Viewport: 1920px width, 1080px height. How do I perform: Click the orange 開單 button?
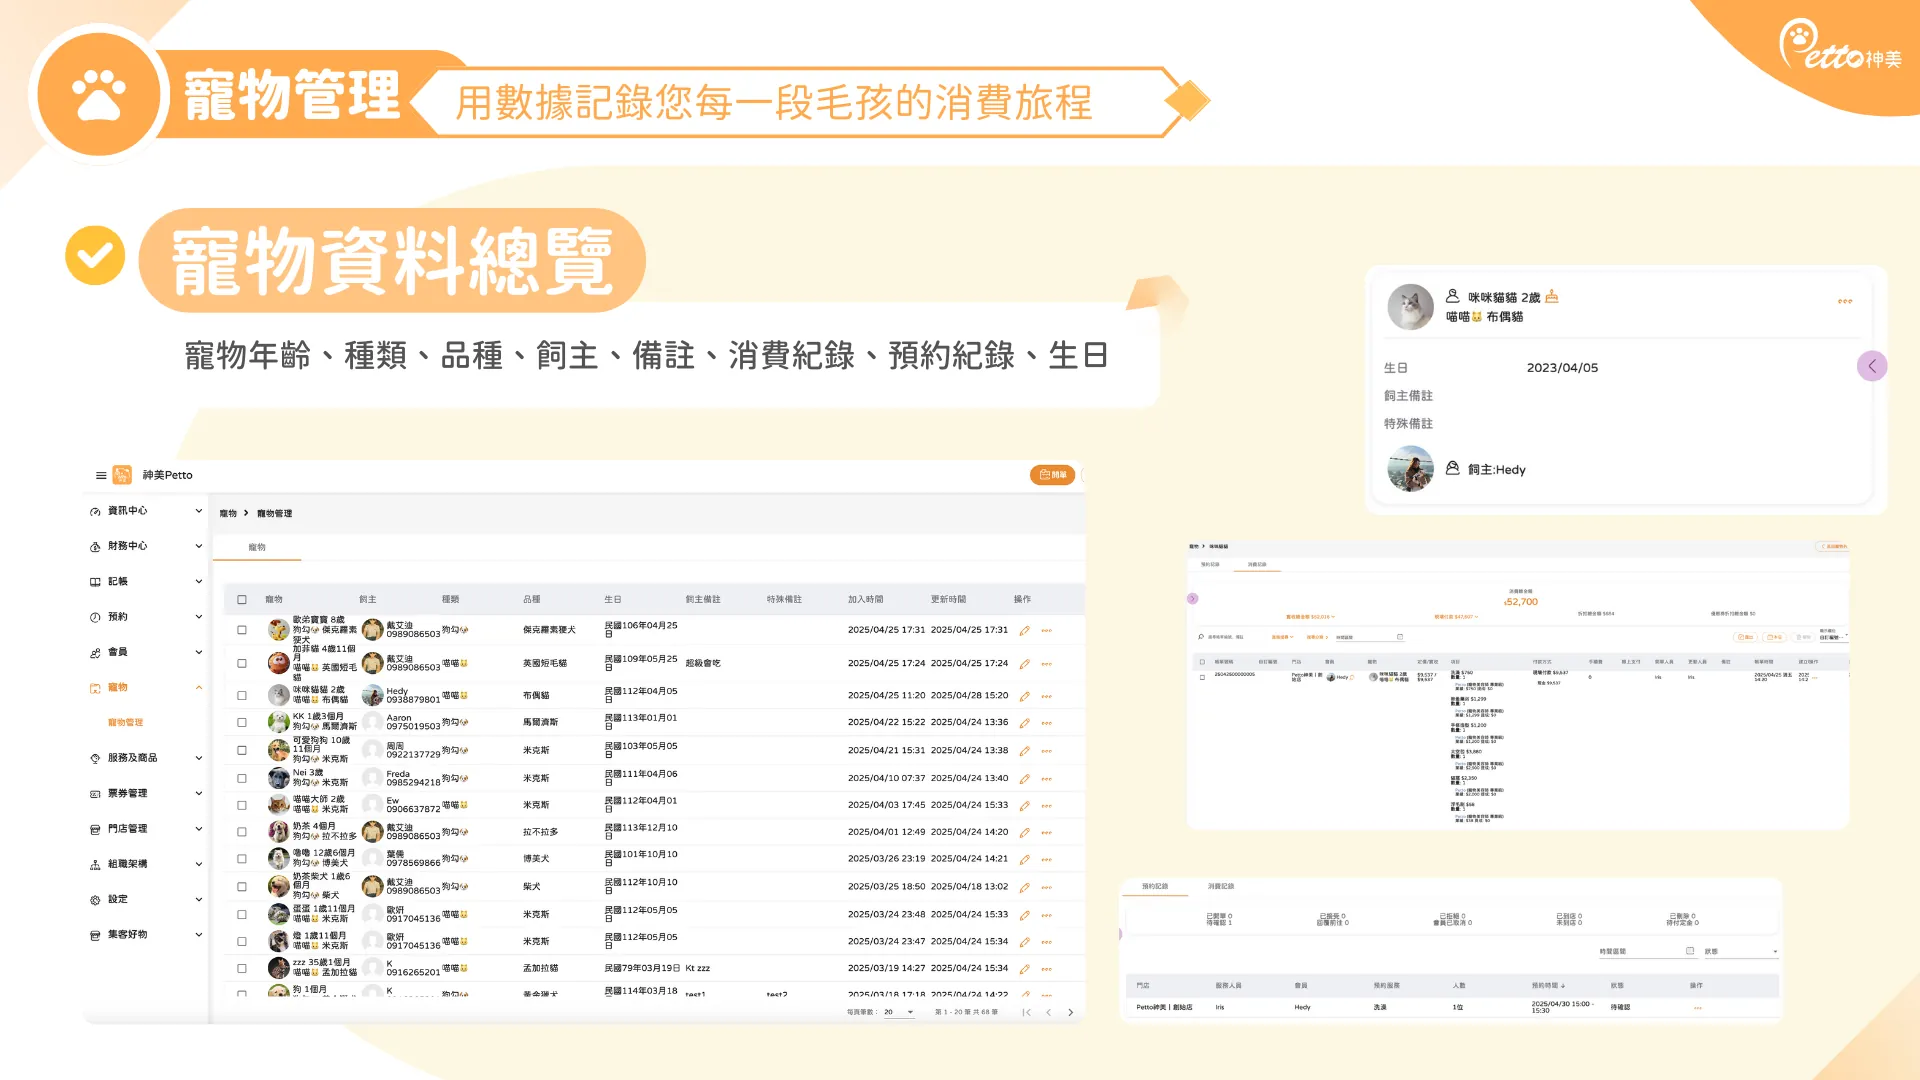coord(1052,475)
